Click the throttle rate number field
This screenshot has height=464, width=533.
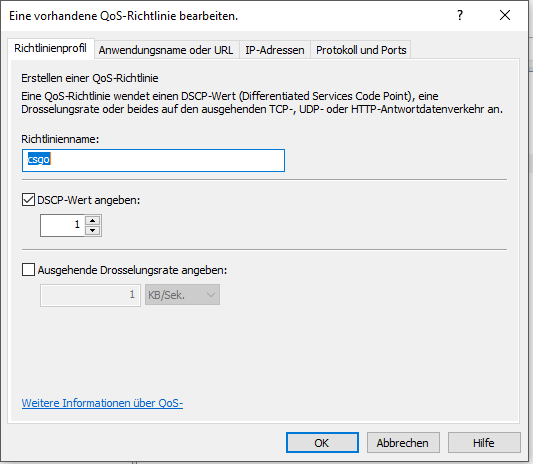coord(90,295)
